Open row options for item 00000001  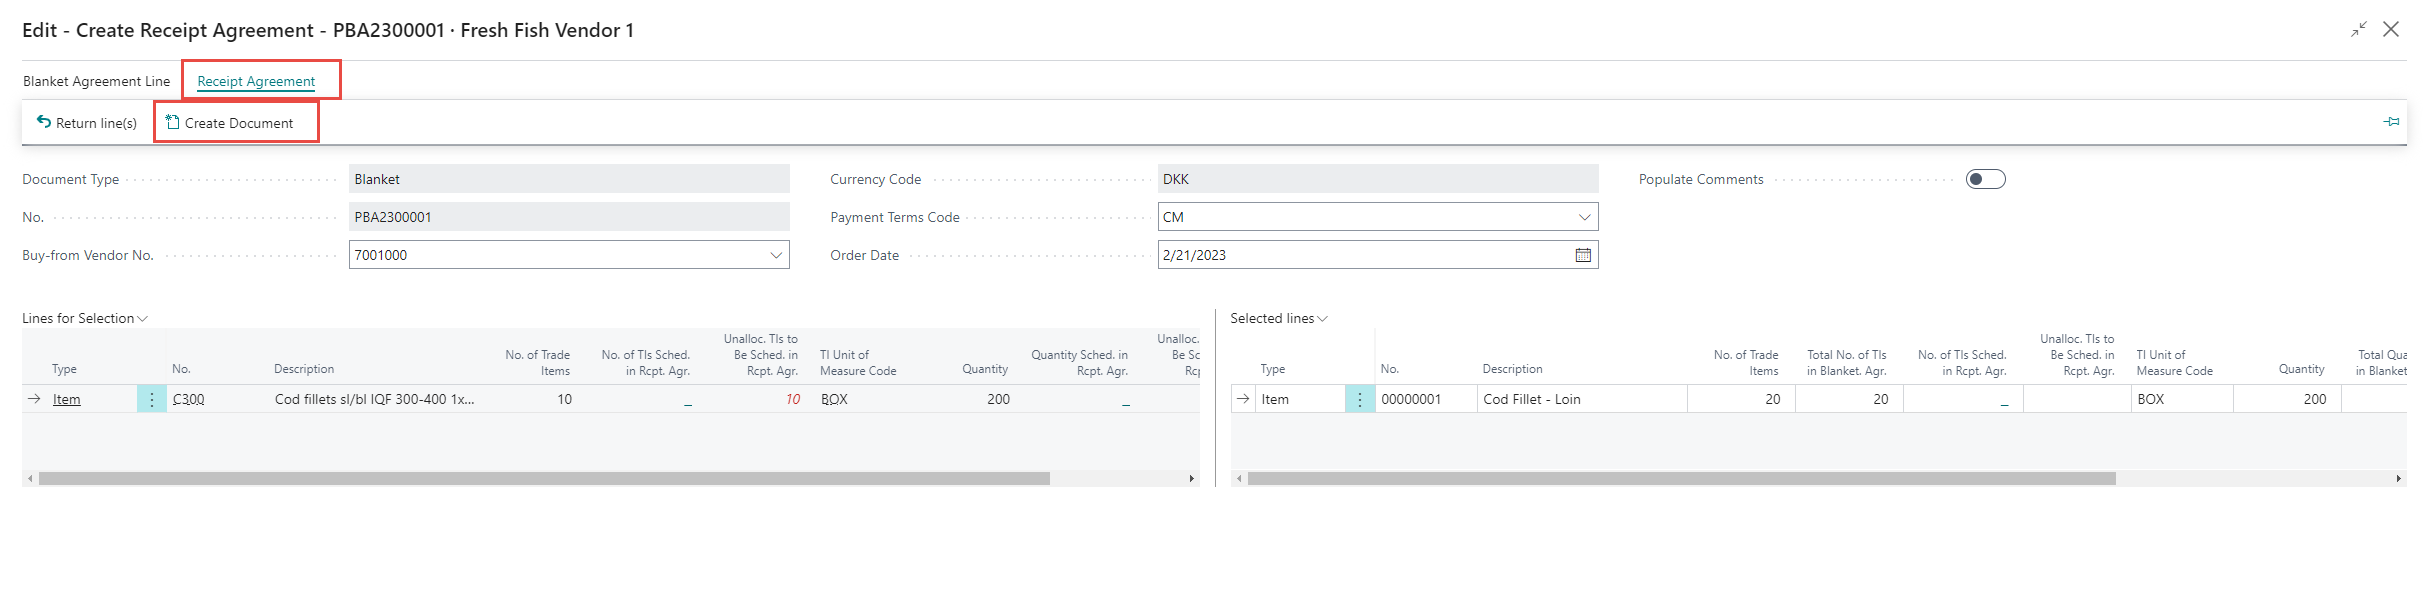pyautogui.click(x=1360, y=399)
